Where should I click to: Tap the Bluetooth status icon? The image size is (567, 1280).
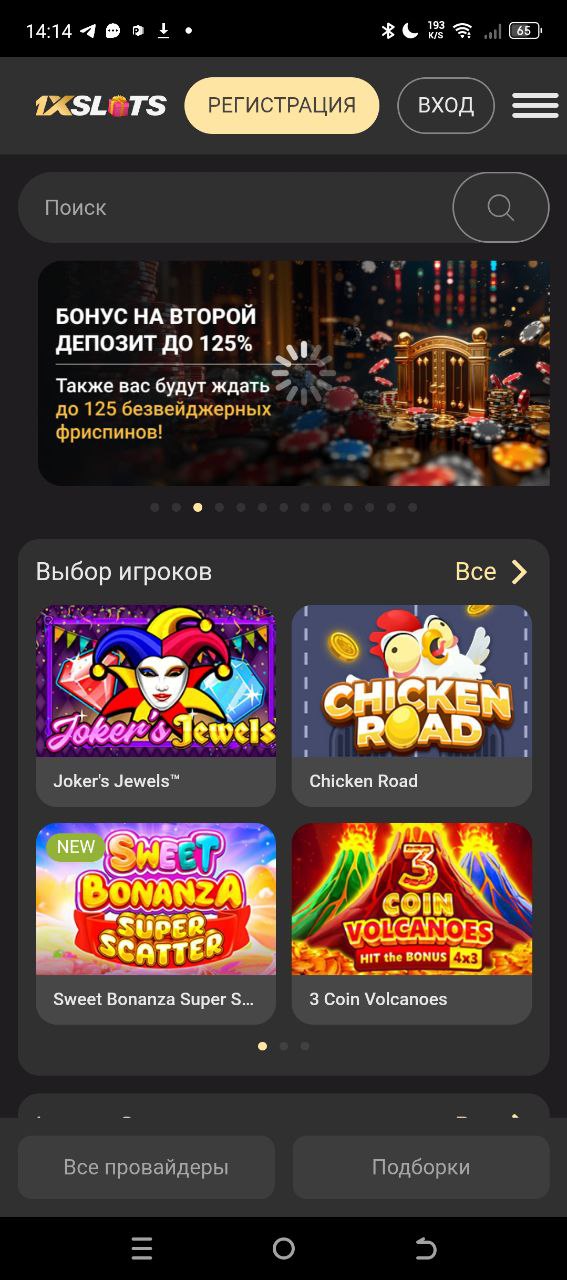[388, 31]
